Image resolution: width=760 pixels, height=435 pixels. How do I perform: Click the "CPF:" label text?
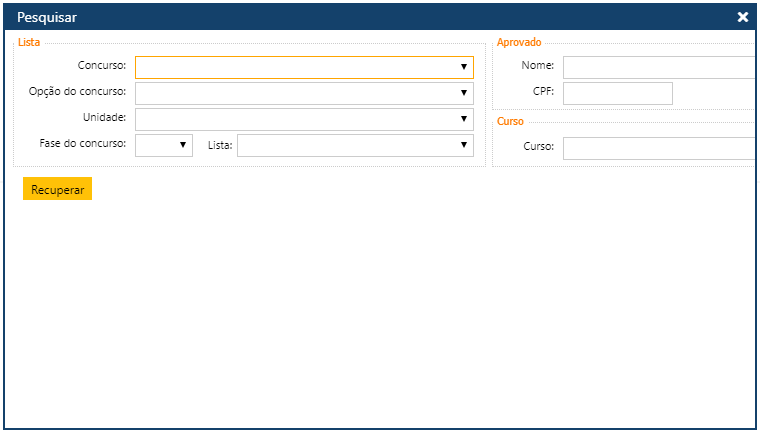[543, 92]
